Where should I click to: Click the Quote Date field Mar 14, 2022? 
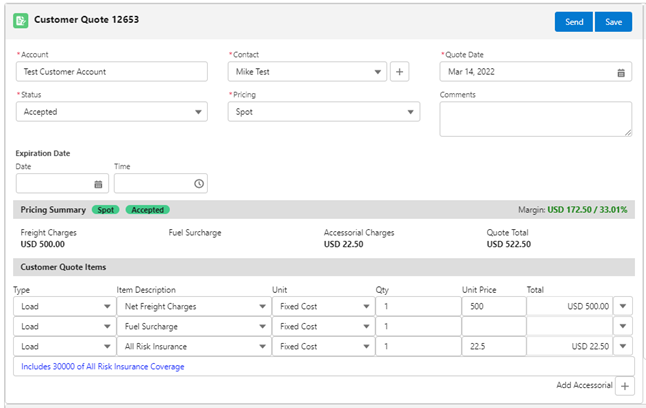(x=536, y=72)
